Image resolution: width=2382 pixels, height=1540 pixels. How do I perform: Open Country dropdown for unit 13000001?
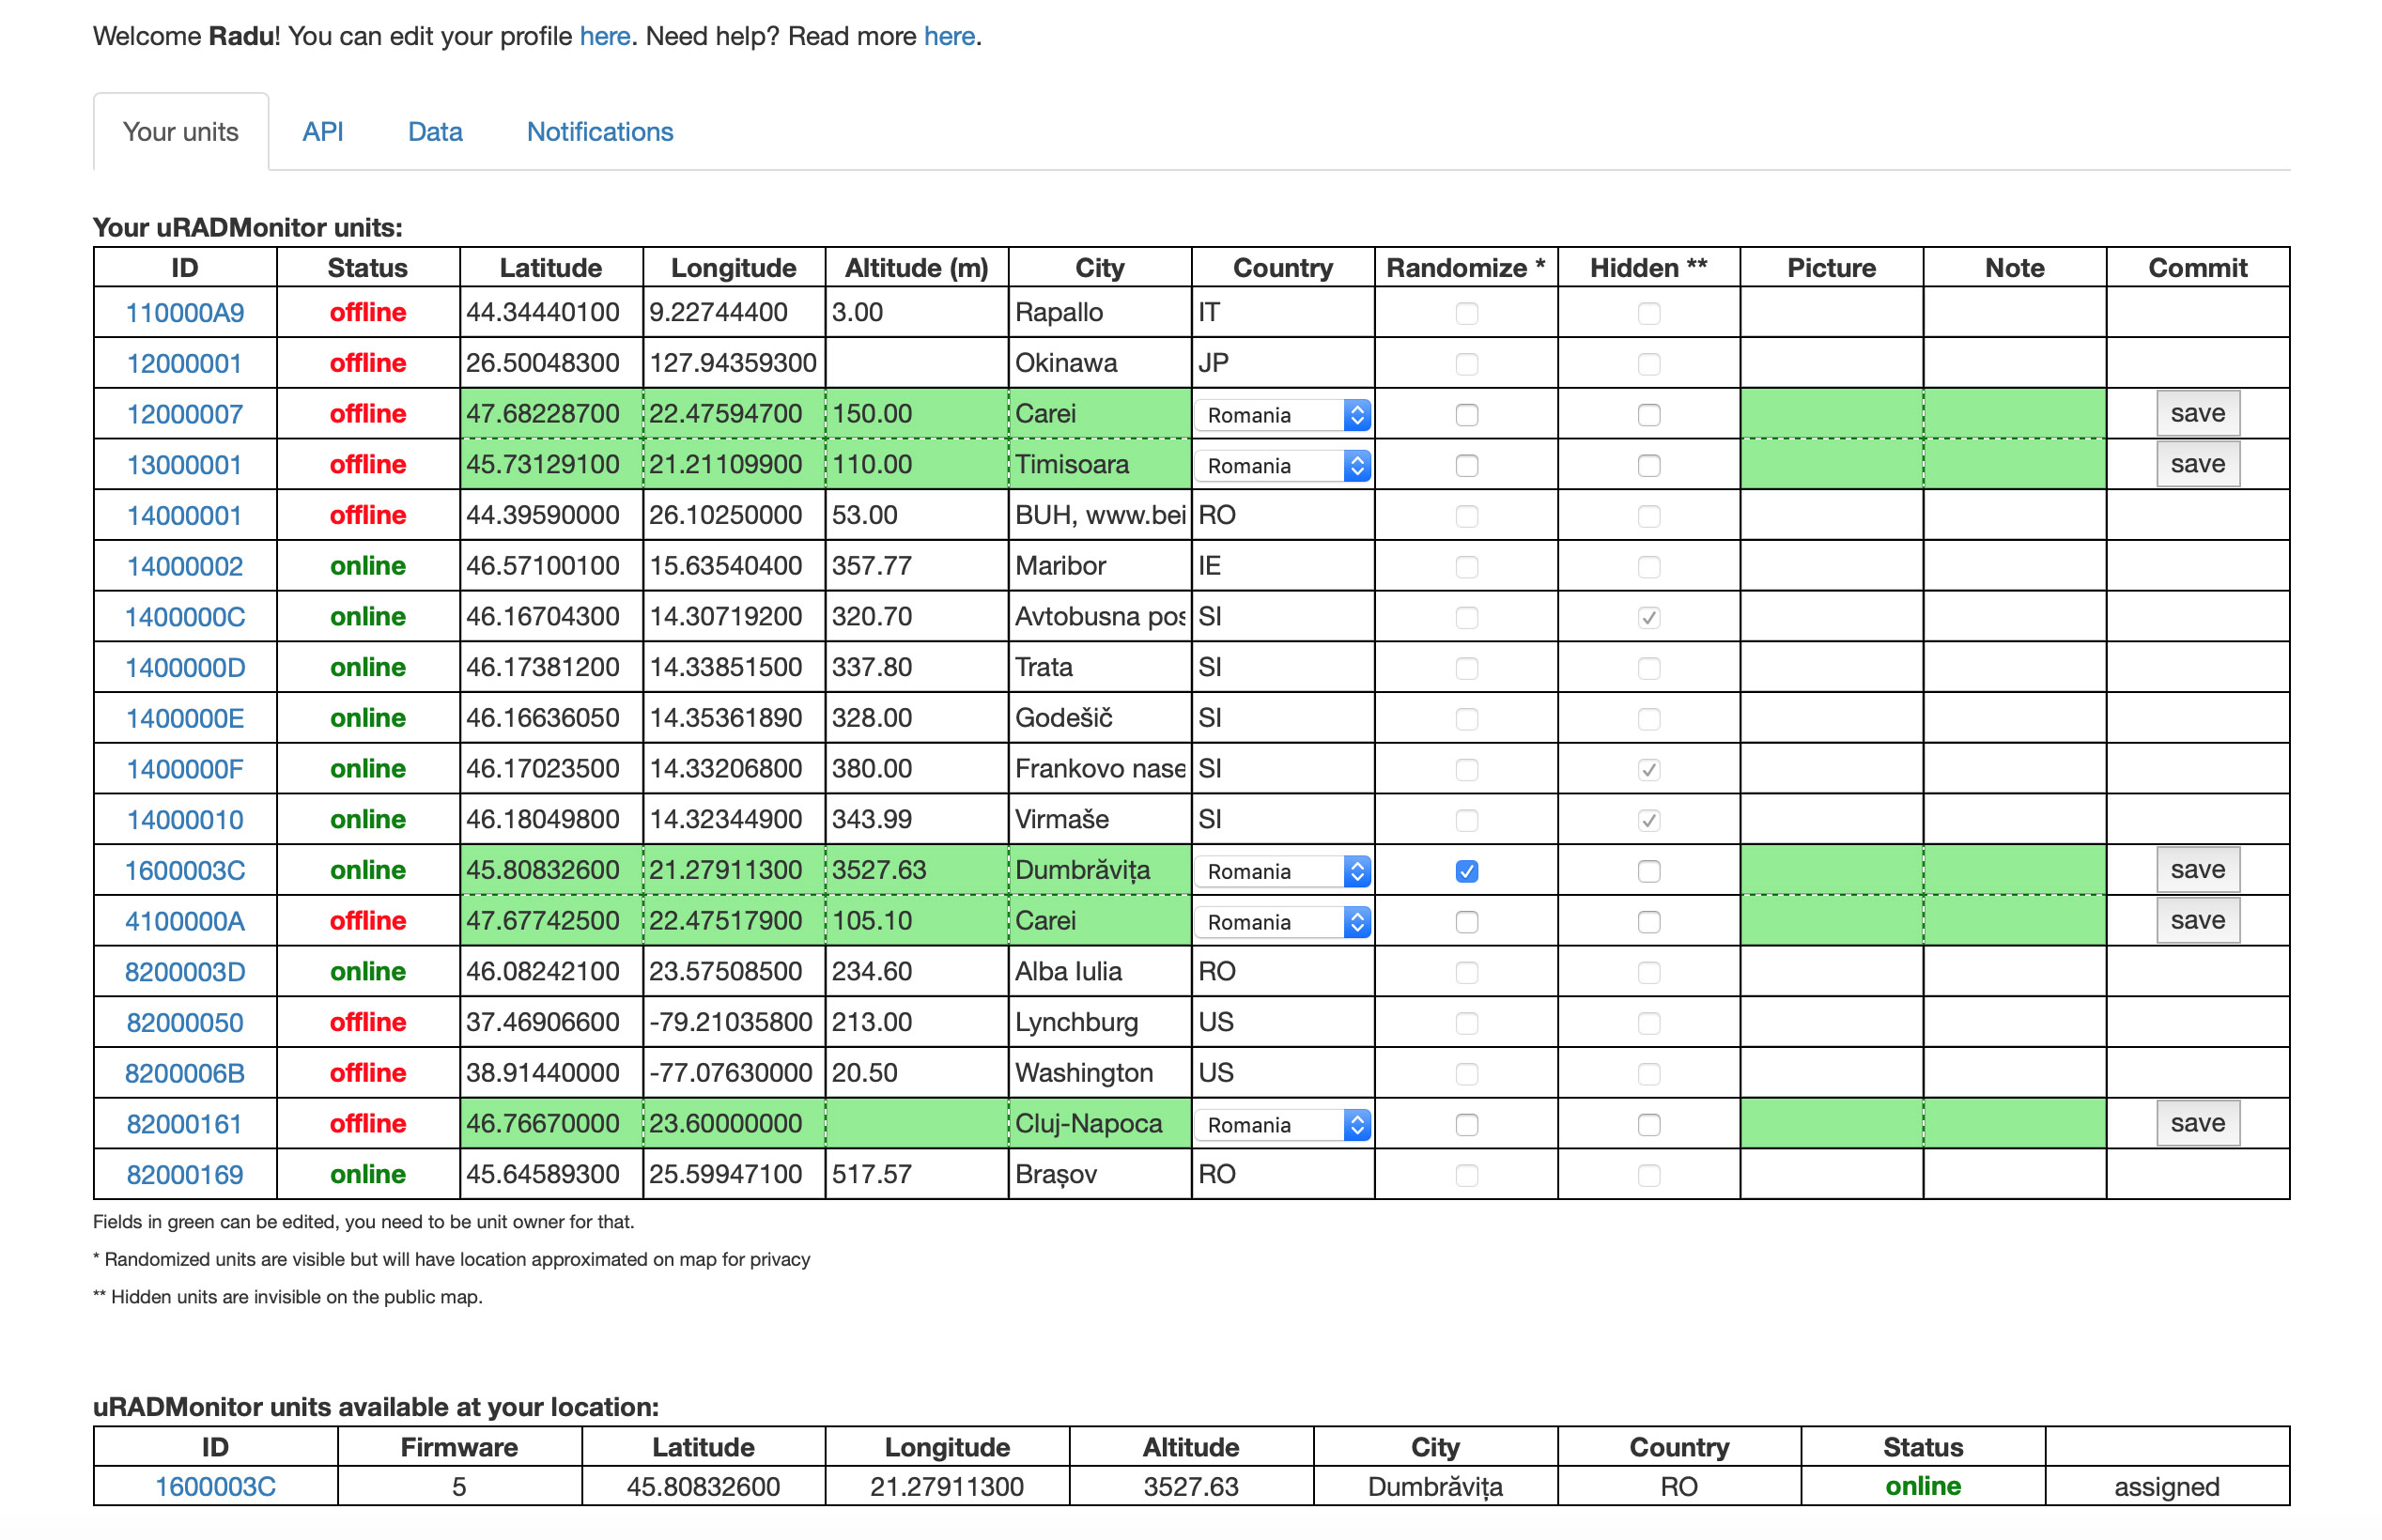click(1282, 466)
